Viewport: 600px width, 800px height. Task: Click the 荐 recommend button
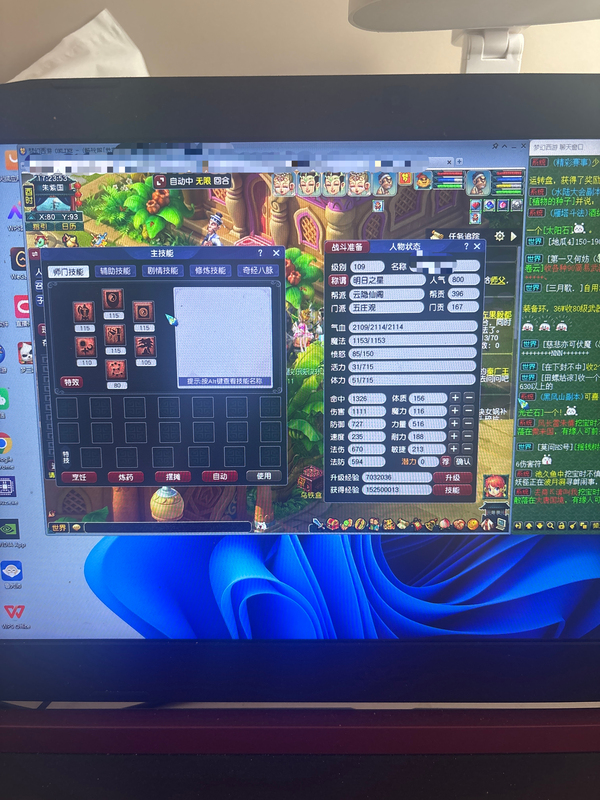(x=445, y=462)
